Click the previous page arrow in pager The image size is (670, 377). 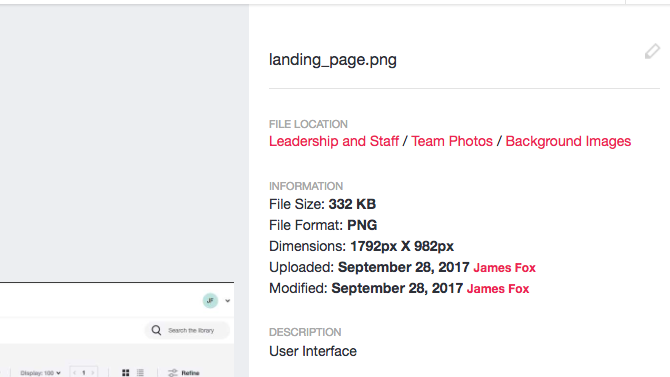(74, 373)
